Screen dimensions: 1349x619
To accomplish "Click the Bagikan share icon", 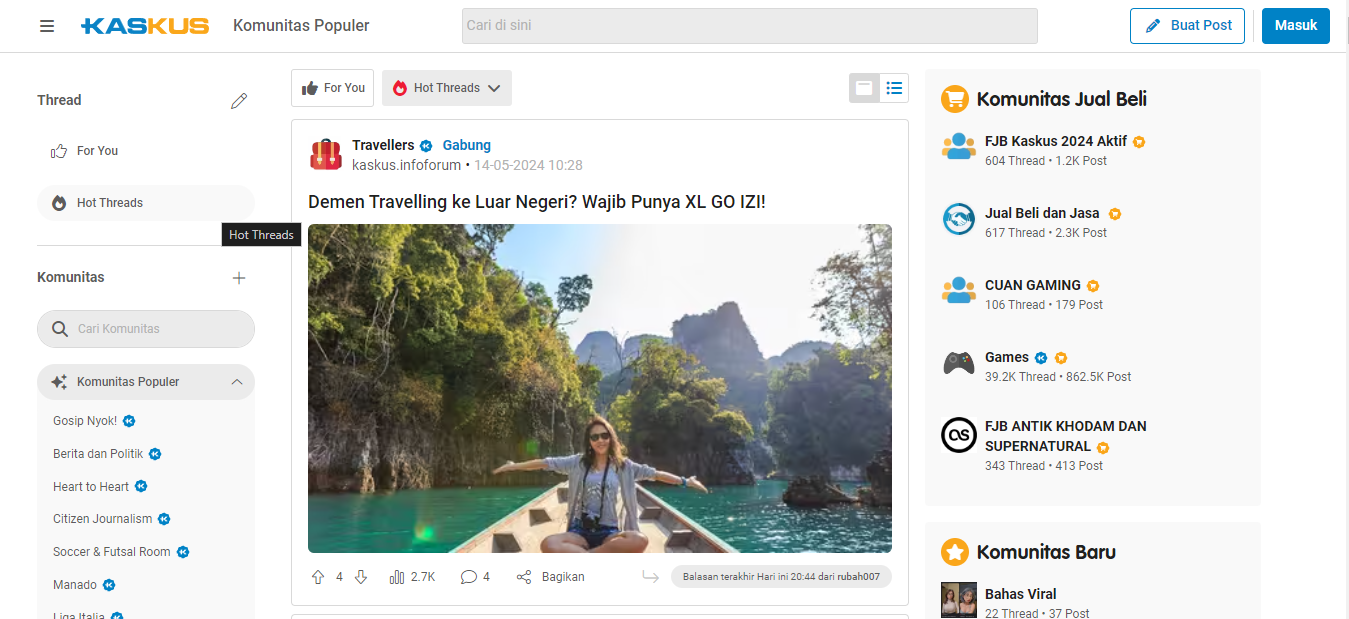I will [x=524, y=577].
